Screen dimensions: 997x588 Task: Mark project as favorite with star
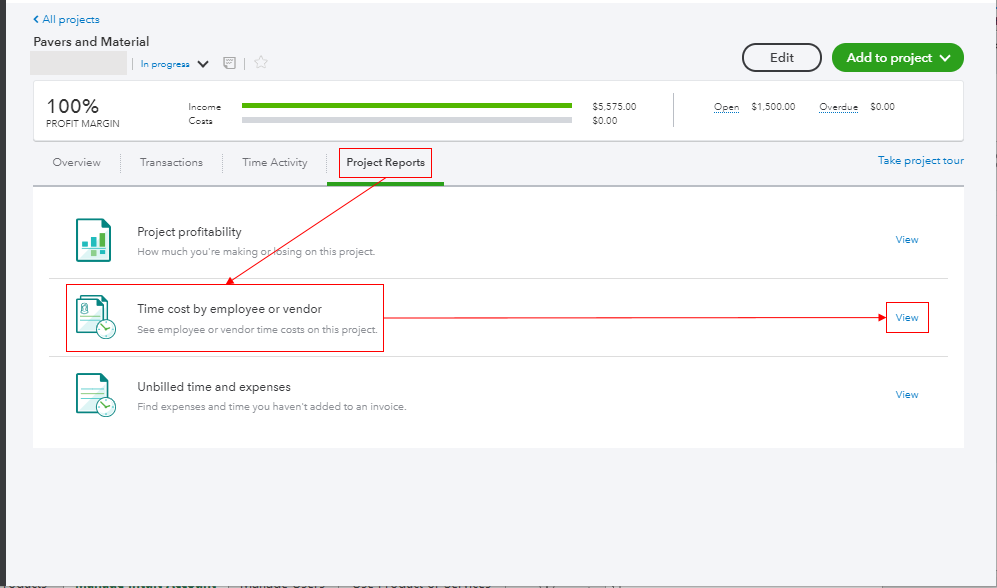(x=261, y=62)
